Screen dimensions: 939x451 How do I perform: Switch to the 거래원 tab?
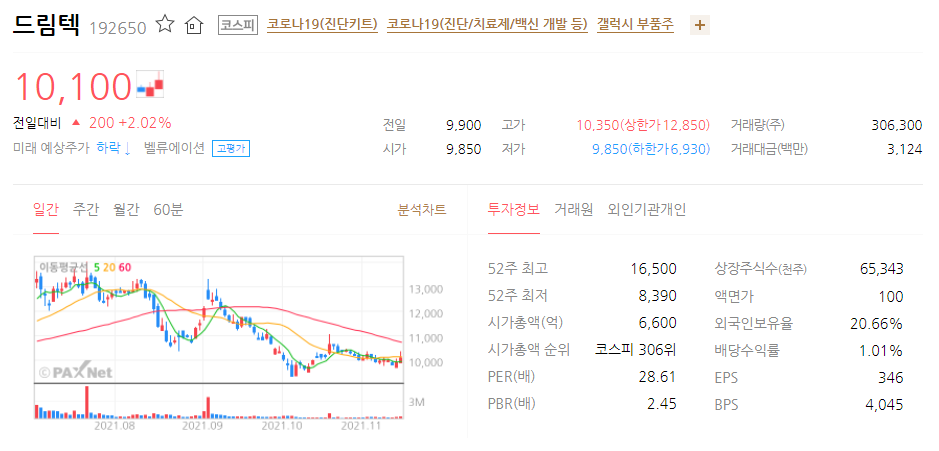coord(573,210)
